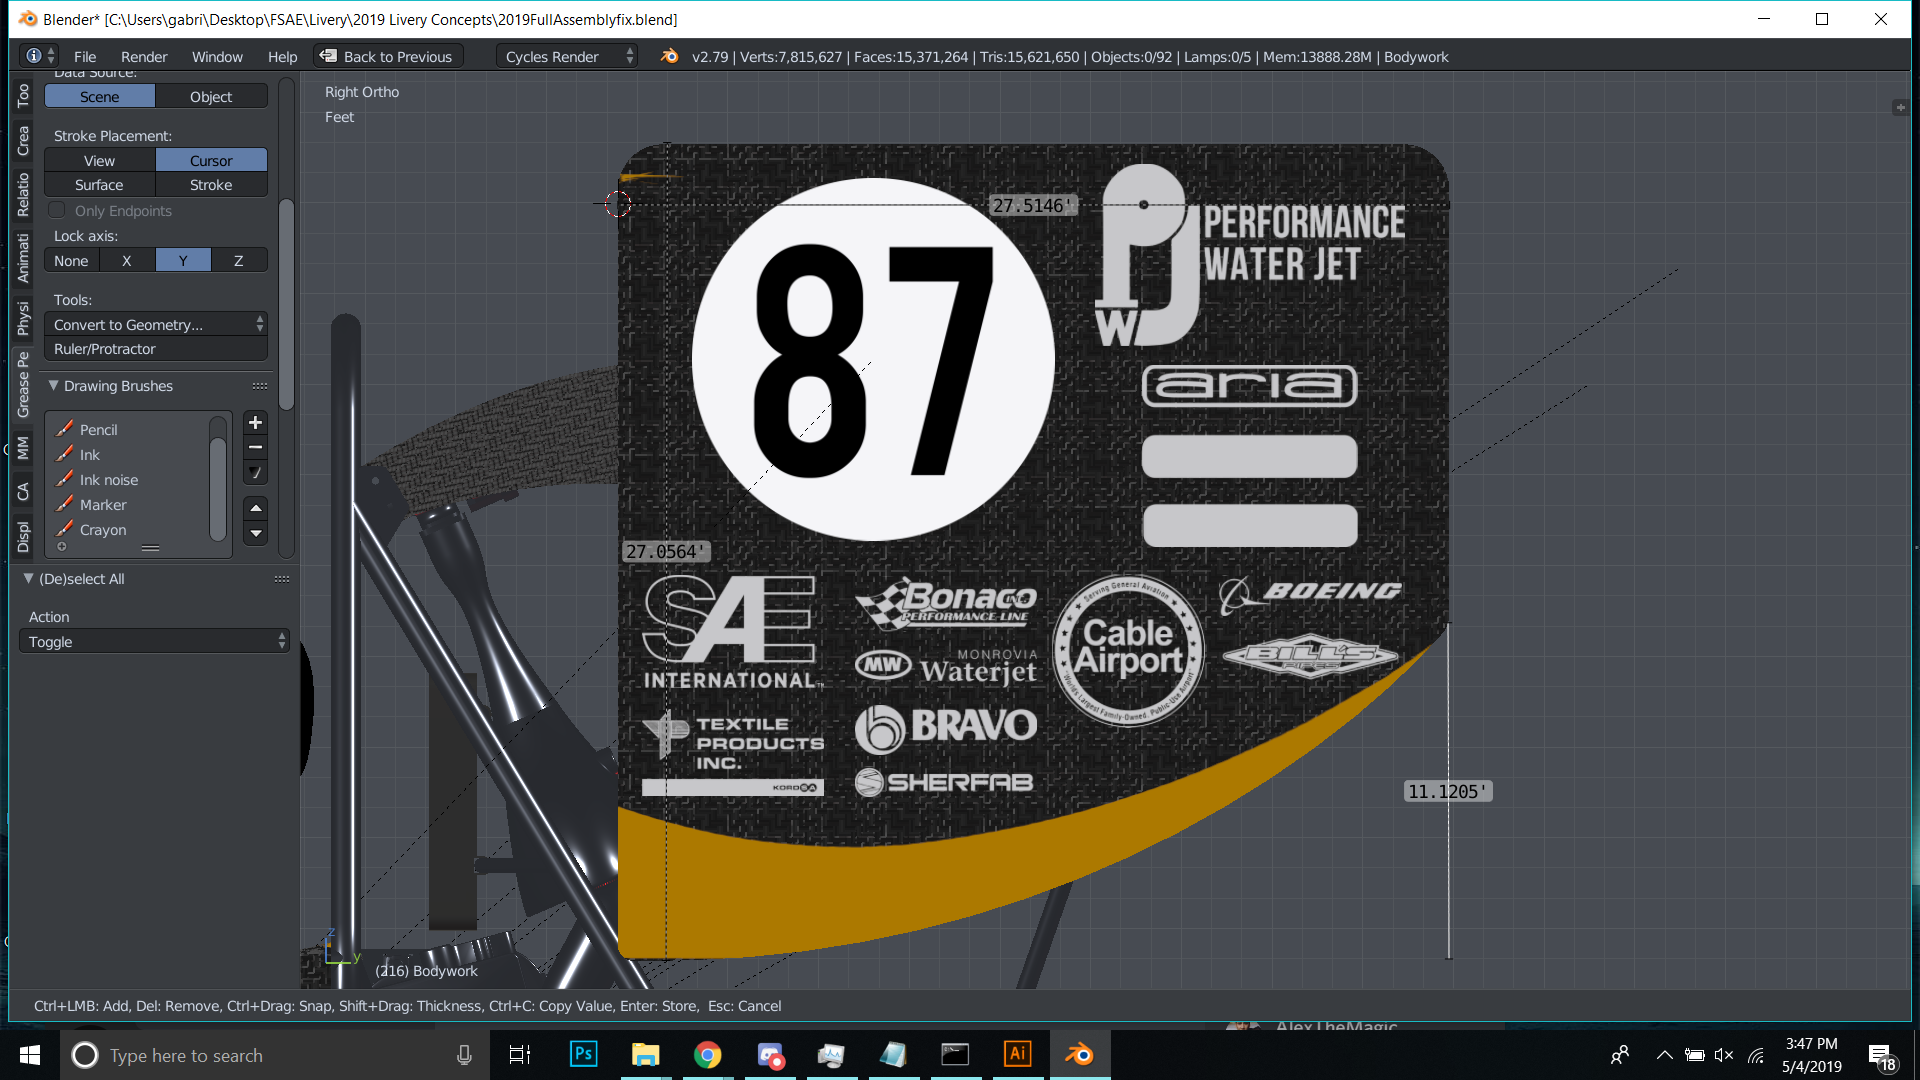Set data source to Scene
The width and height of the screenshot is (1920, 1080).
[100, 96]
